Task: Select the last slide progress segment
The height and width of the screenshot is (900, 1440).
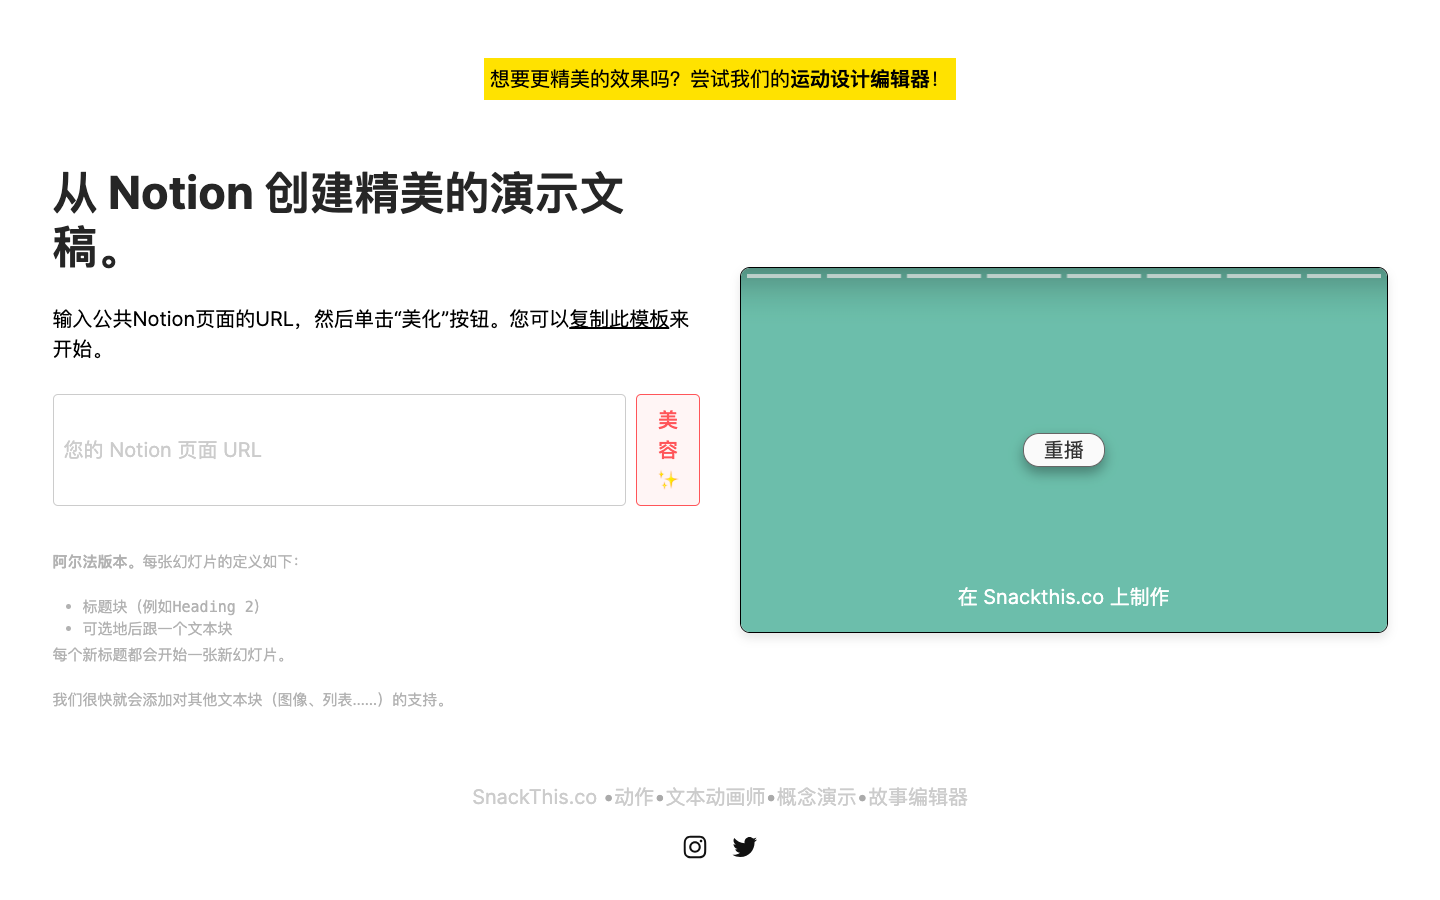Action: point(1344,276)
